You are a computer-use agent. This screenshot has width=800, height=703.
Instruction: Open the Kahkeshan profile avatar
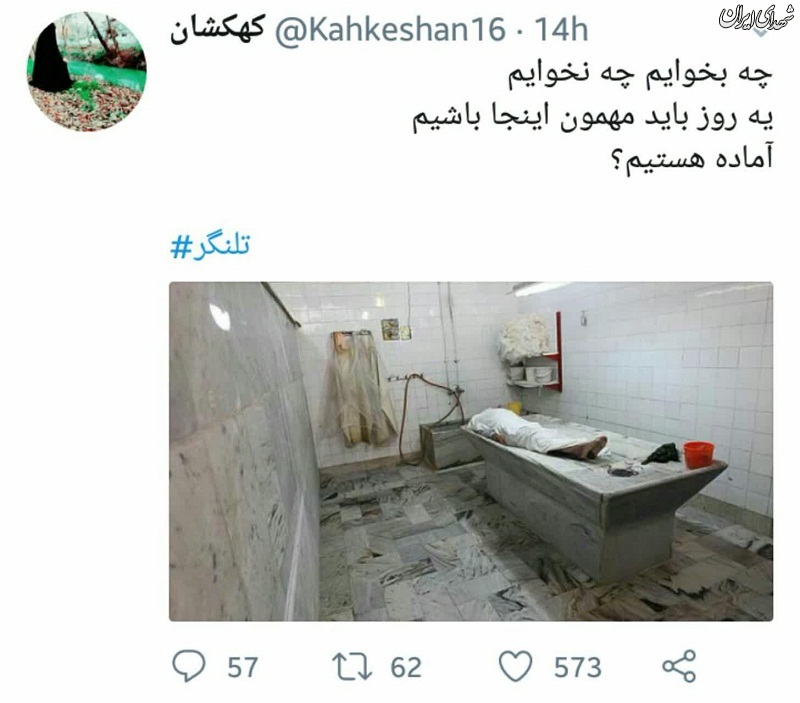tap(87, 71)
